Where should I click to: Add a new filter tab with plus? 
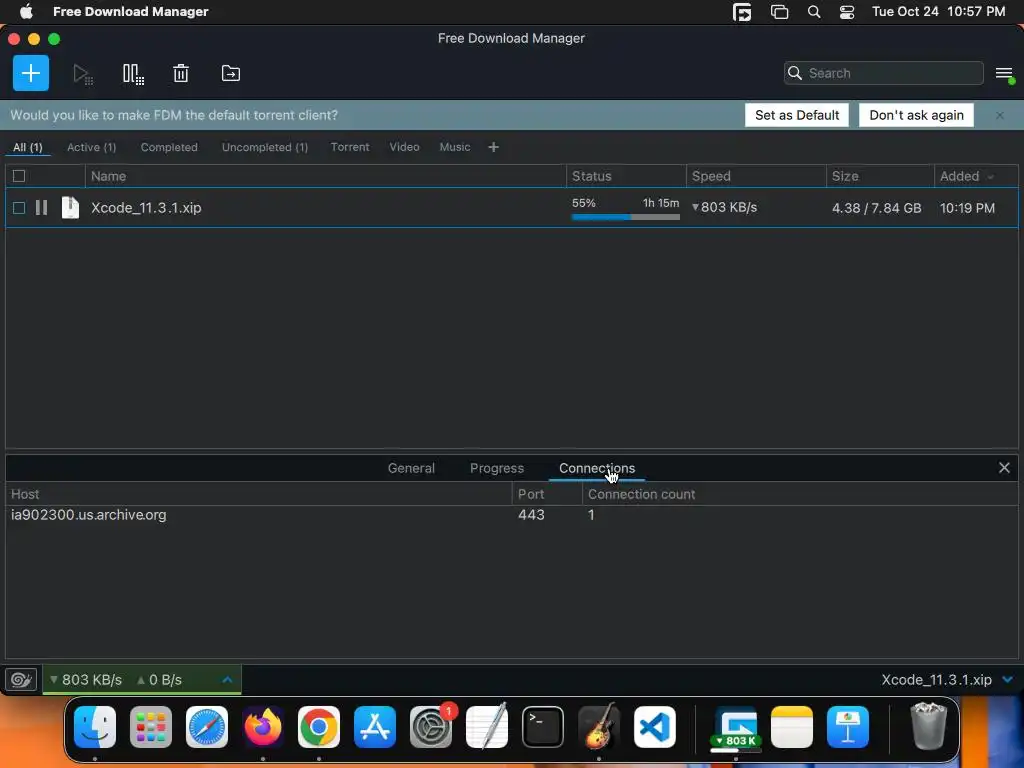[x=494, y=147]
